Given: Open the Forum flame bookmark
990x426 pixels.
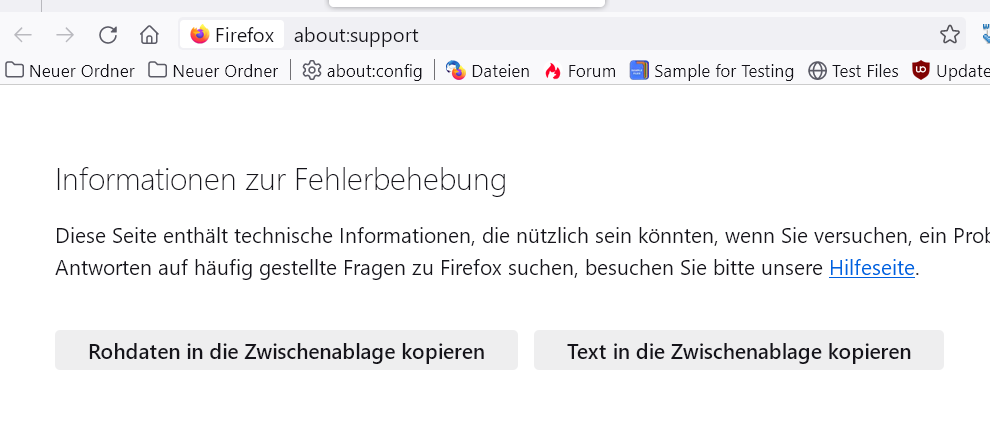Looking at the screenshot, I should (580, 71).
